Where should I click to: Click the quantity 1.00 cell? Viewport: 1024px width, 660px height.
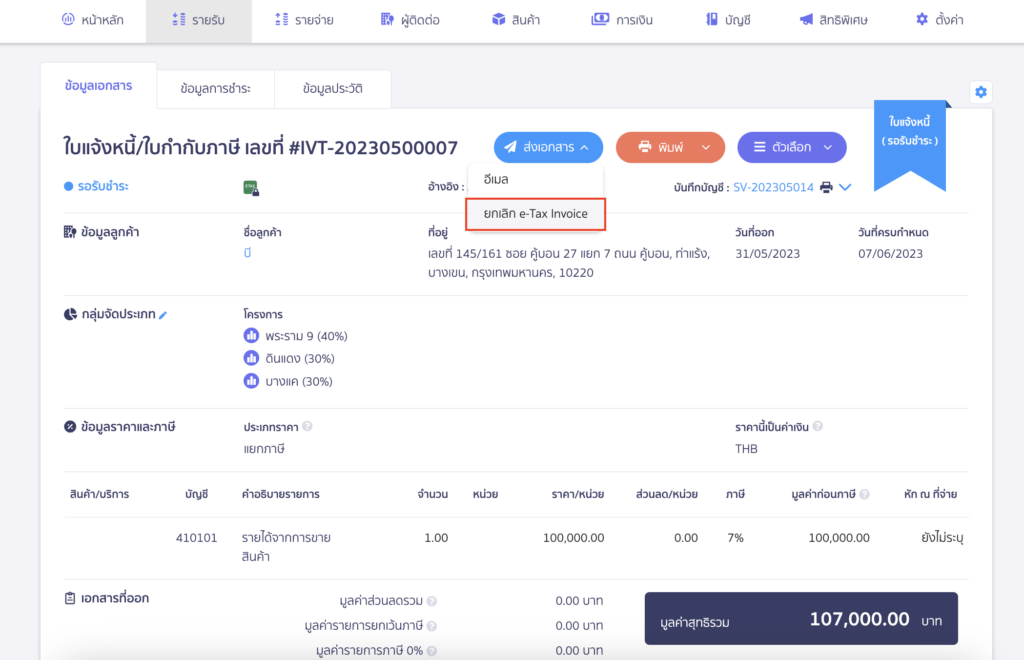[x=436, y=538]
